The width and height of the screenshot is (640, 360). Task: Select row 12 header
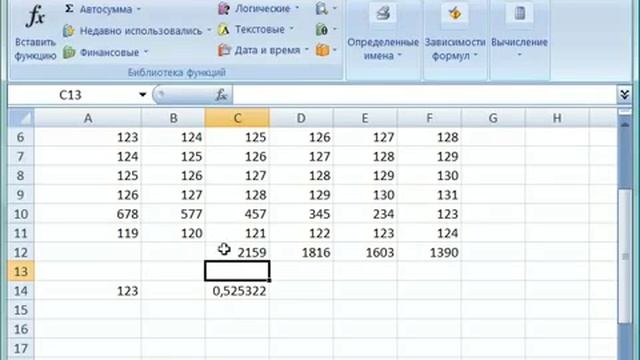tap(21, 252)
